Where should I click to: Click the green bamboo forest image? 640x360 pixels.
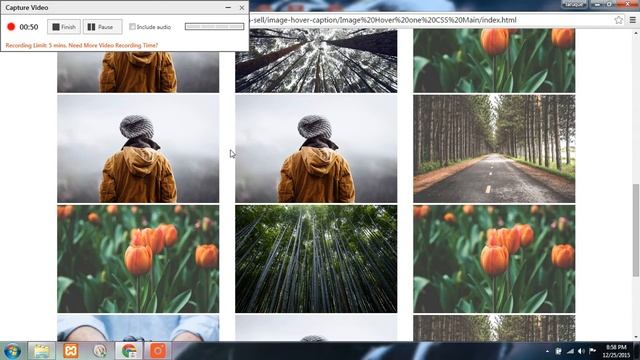point(316,259)
